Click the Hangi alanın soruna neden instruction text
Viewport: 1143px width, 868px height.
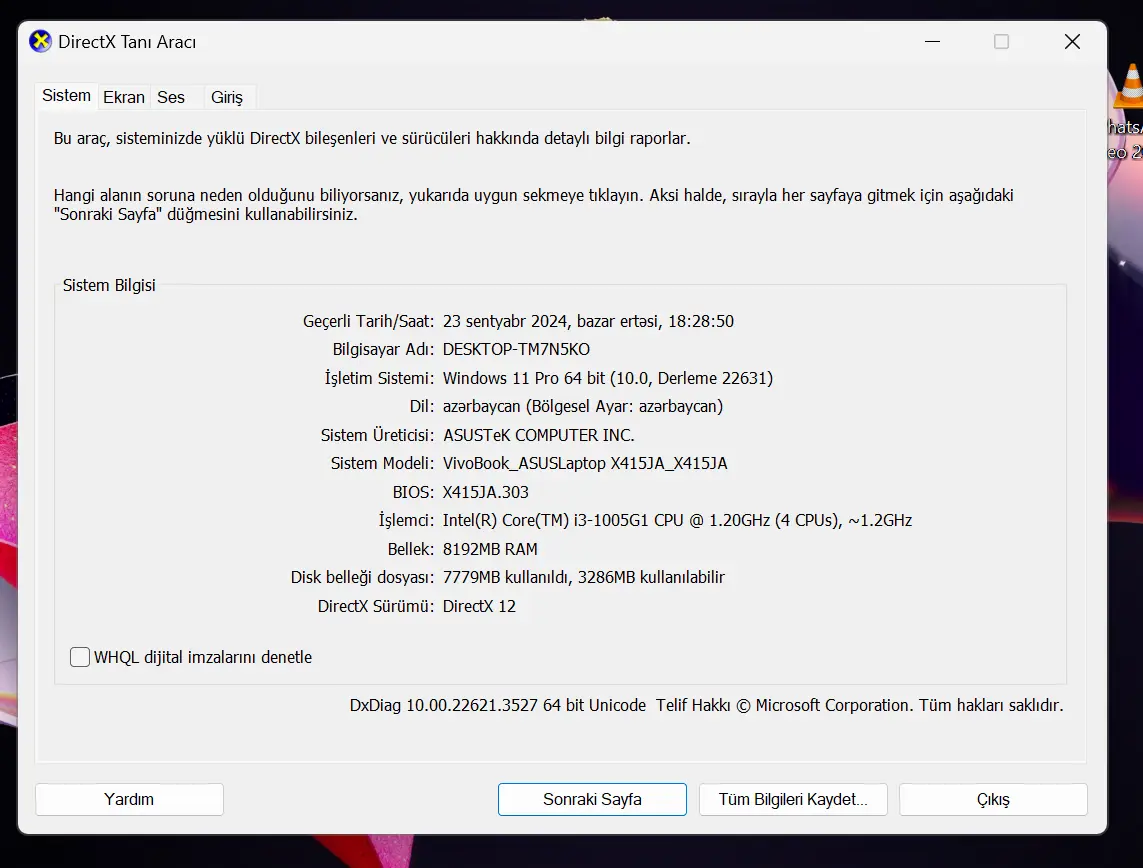[x=534, y=205]
